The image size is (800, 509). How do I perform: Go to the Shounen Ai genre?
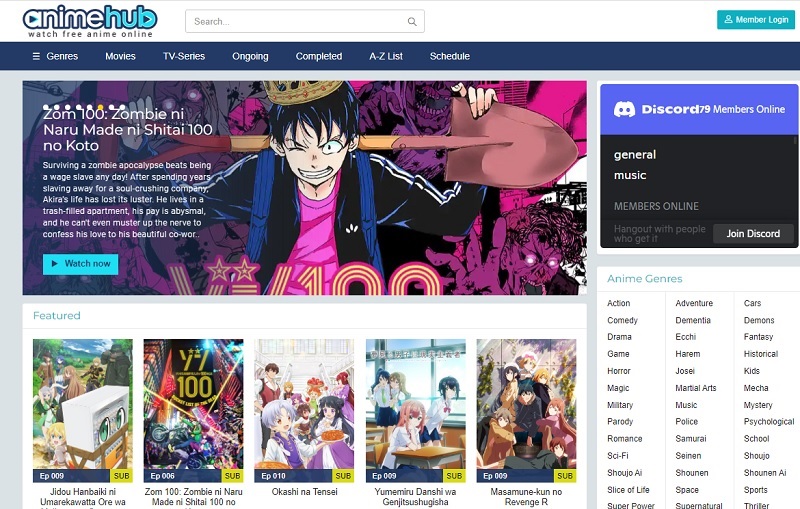765,473
